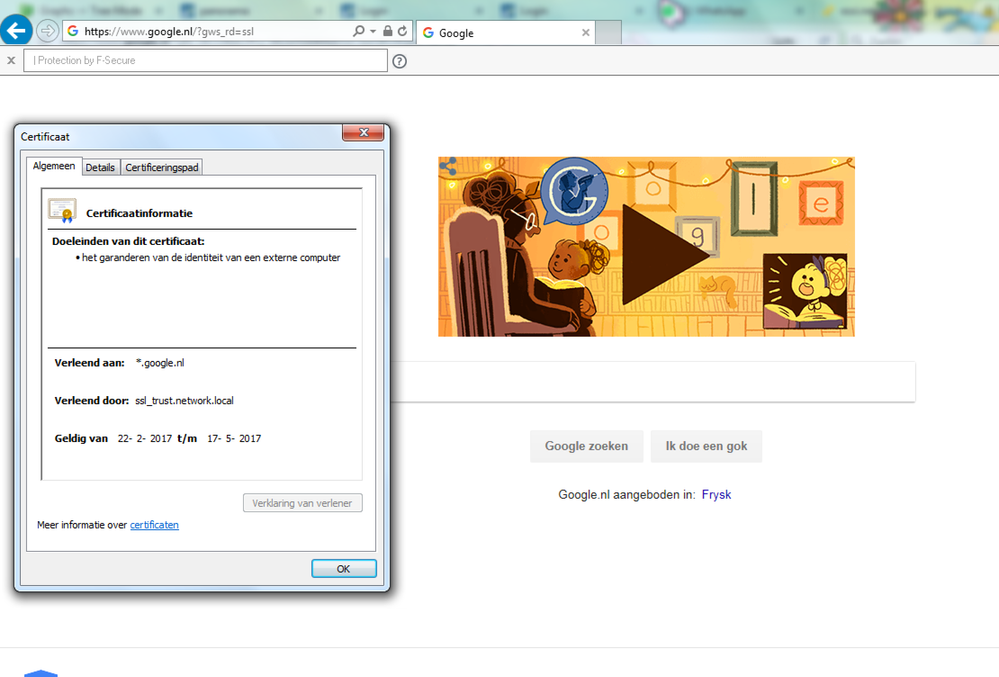Open a new blank tab
Screen dimensions: 999x677
point(608,32)
